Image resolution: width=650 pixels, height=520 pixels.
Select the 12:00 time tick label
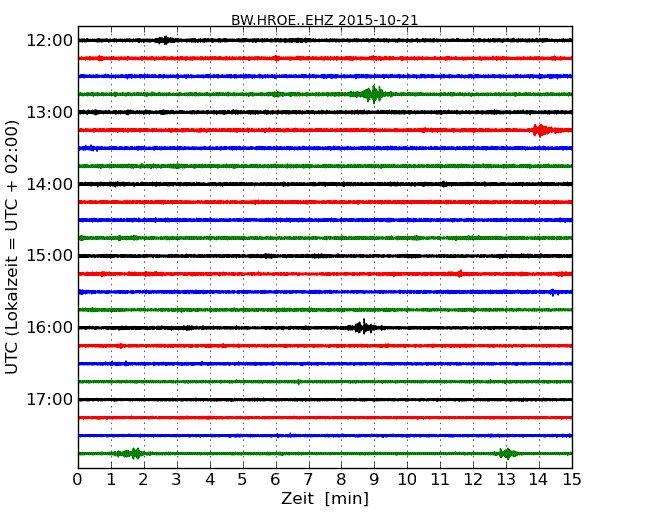click(x=49, y=41)
